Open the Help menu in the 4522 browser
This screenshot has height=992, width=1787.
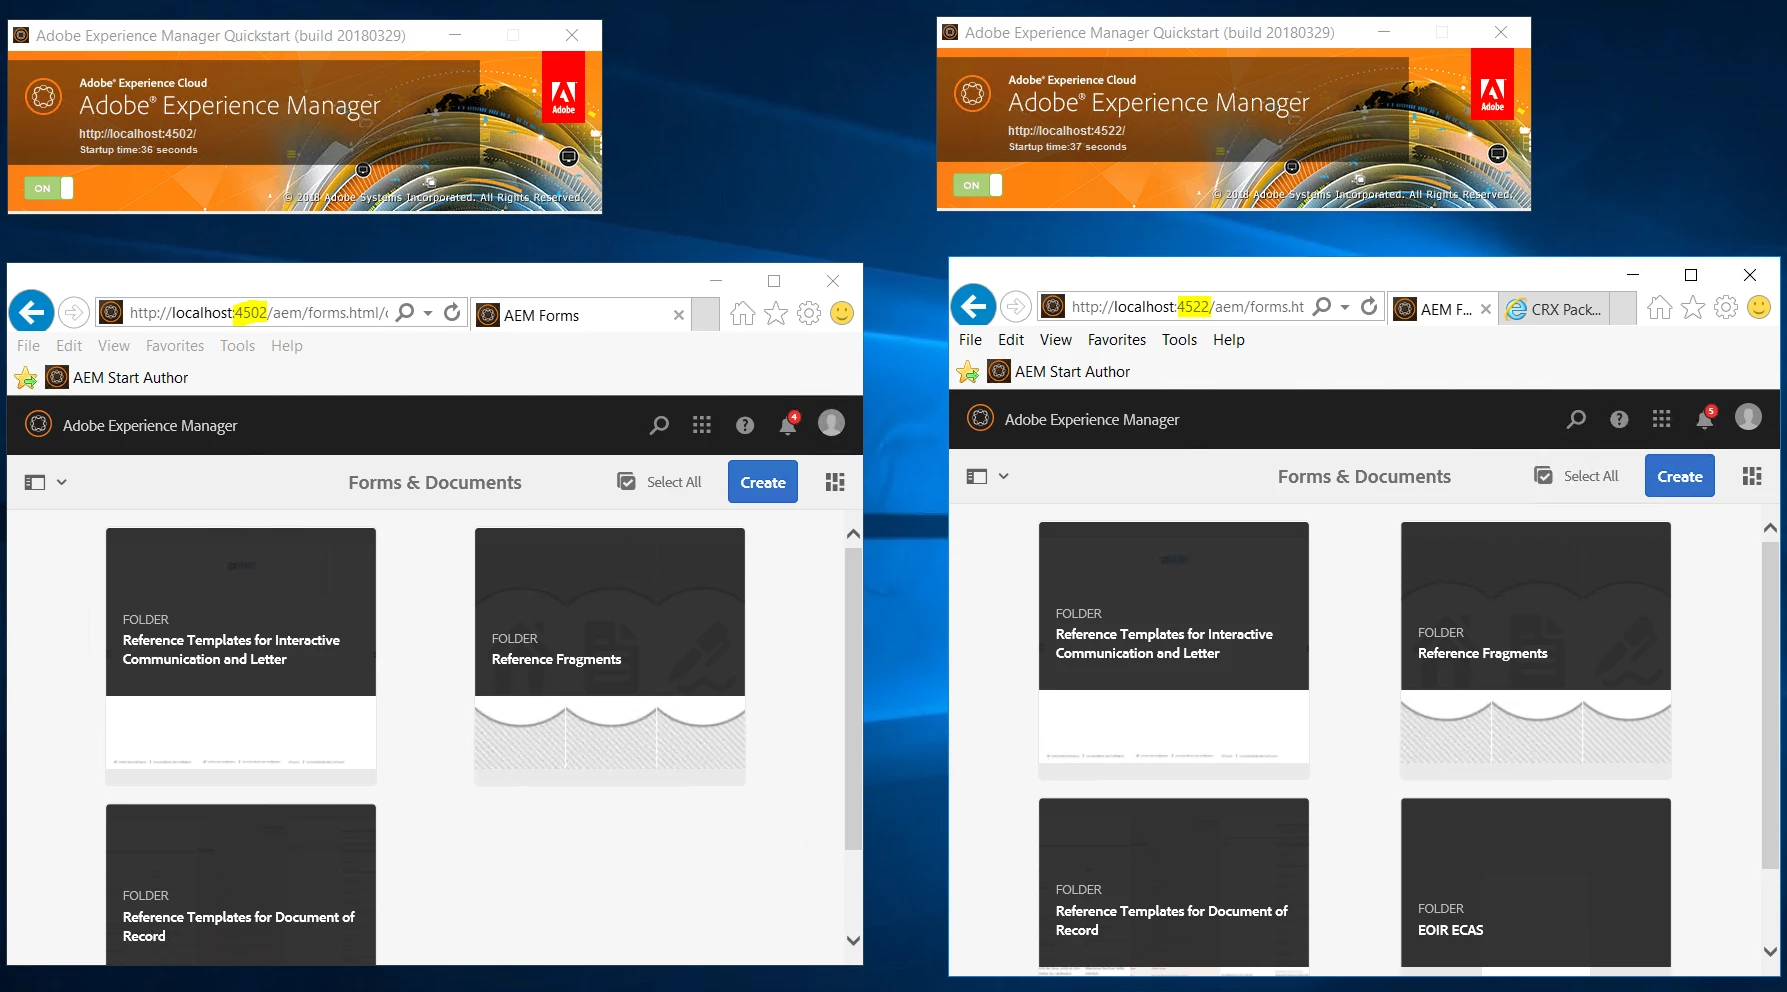(1229, 340)
